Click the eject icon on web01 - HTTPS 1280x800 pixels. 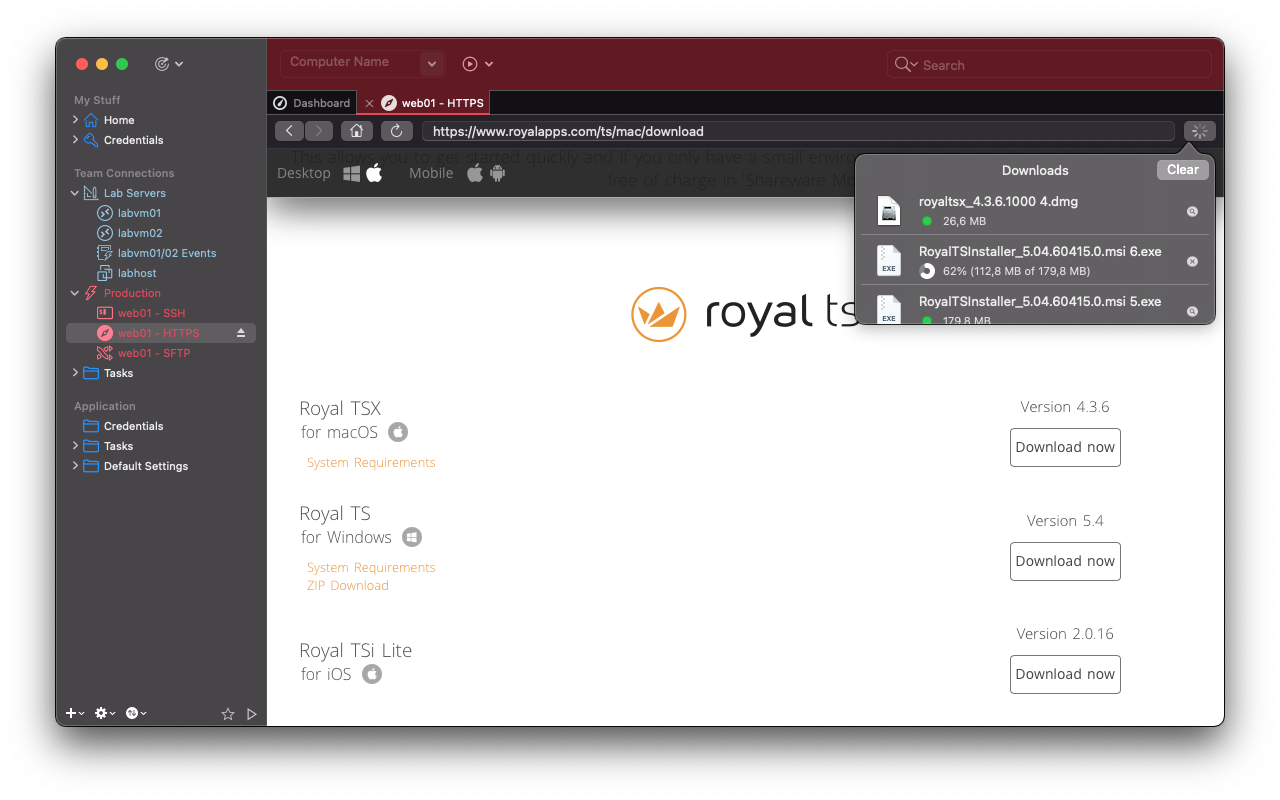pyautogui.click(x=241, y=333)
